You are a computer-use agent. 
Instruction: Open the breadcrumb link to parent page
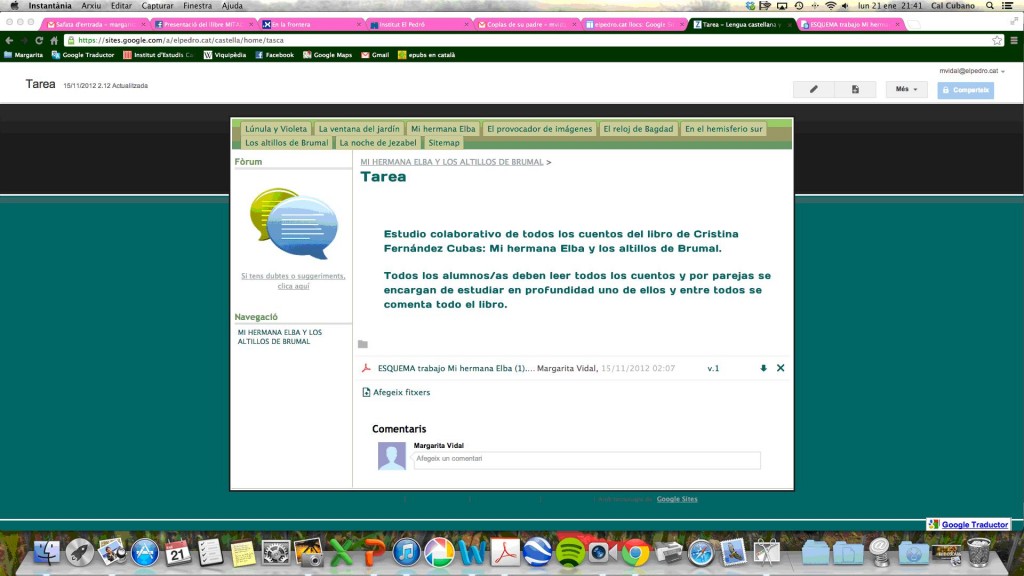pyautogui.click(x=451, y=161)
